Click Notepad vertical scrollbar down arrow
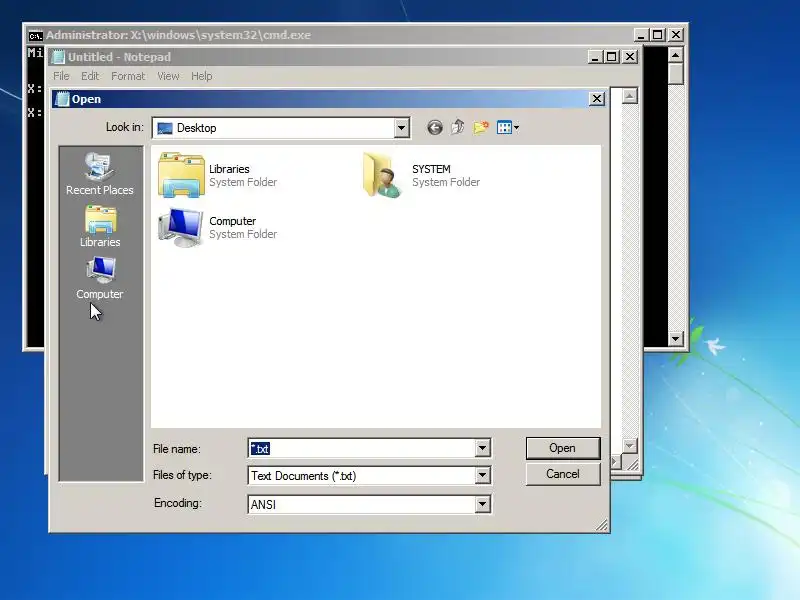 (630, 446)
